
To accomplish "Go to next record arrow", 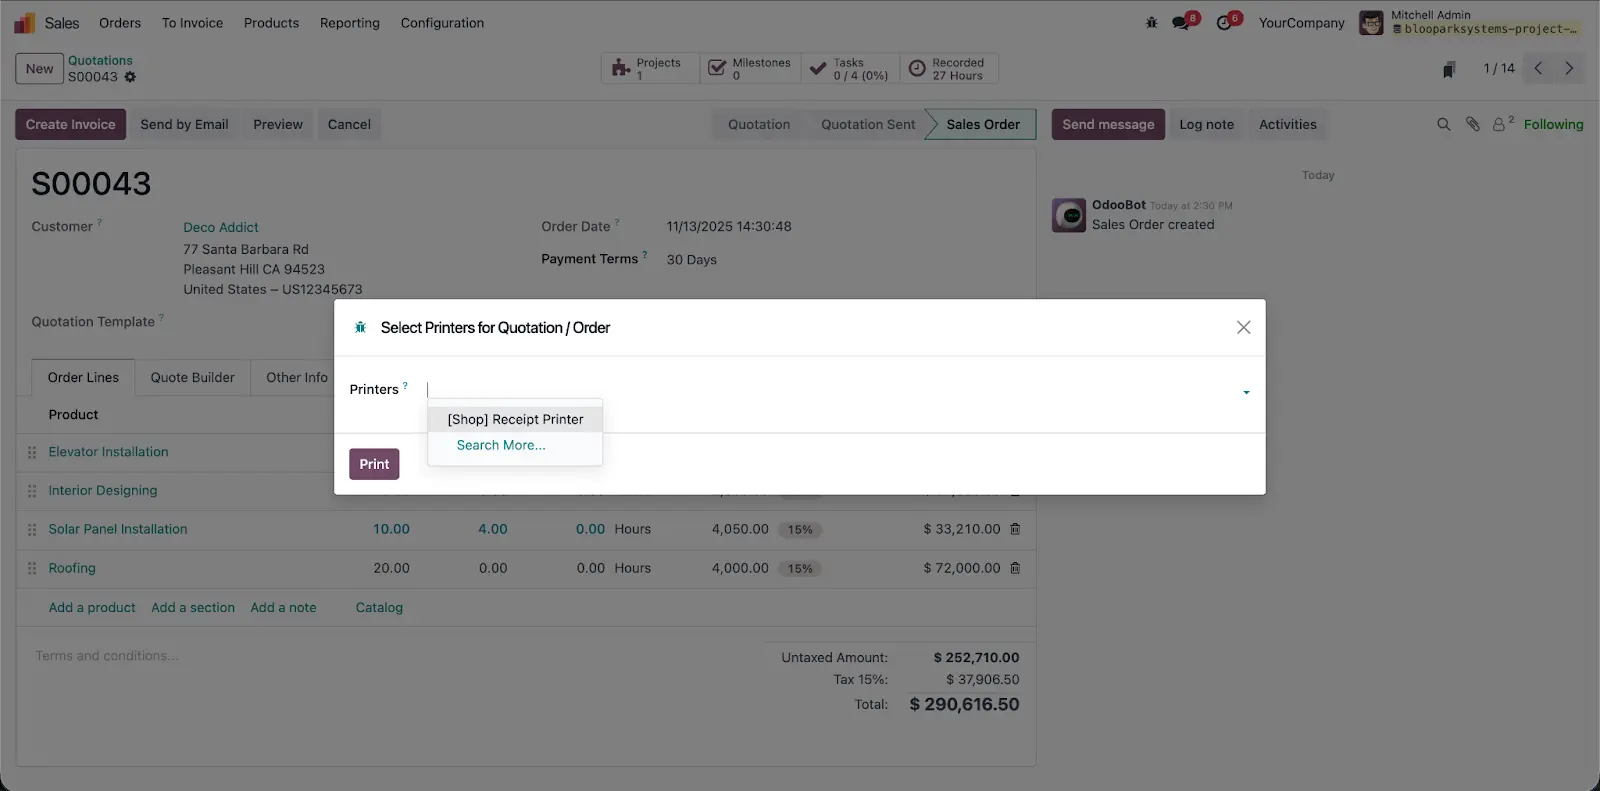I will [1569, 68].
